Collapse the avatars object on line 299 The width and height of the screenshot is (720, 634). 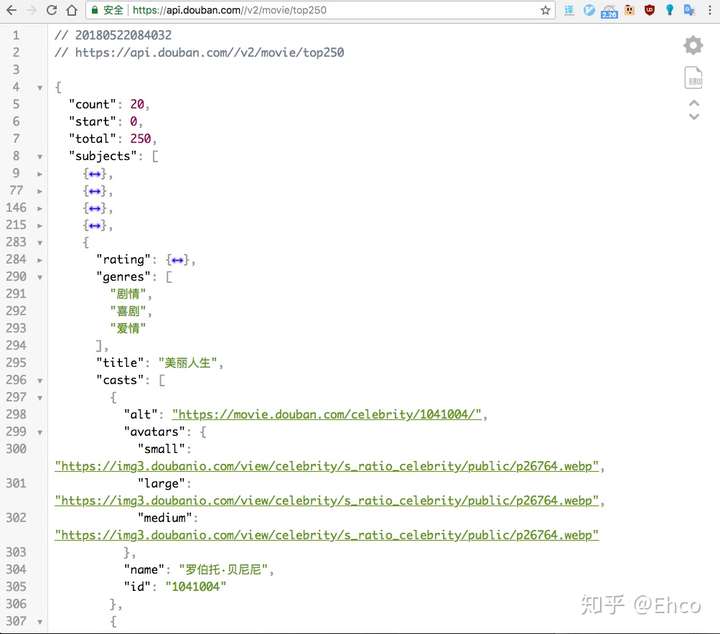click(x=40, y=432)
